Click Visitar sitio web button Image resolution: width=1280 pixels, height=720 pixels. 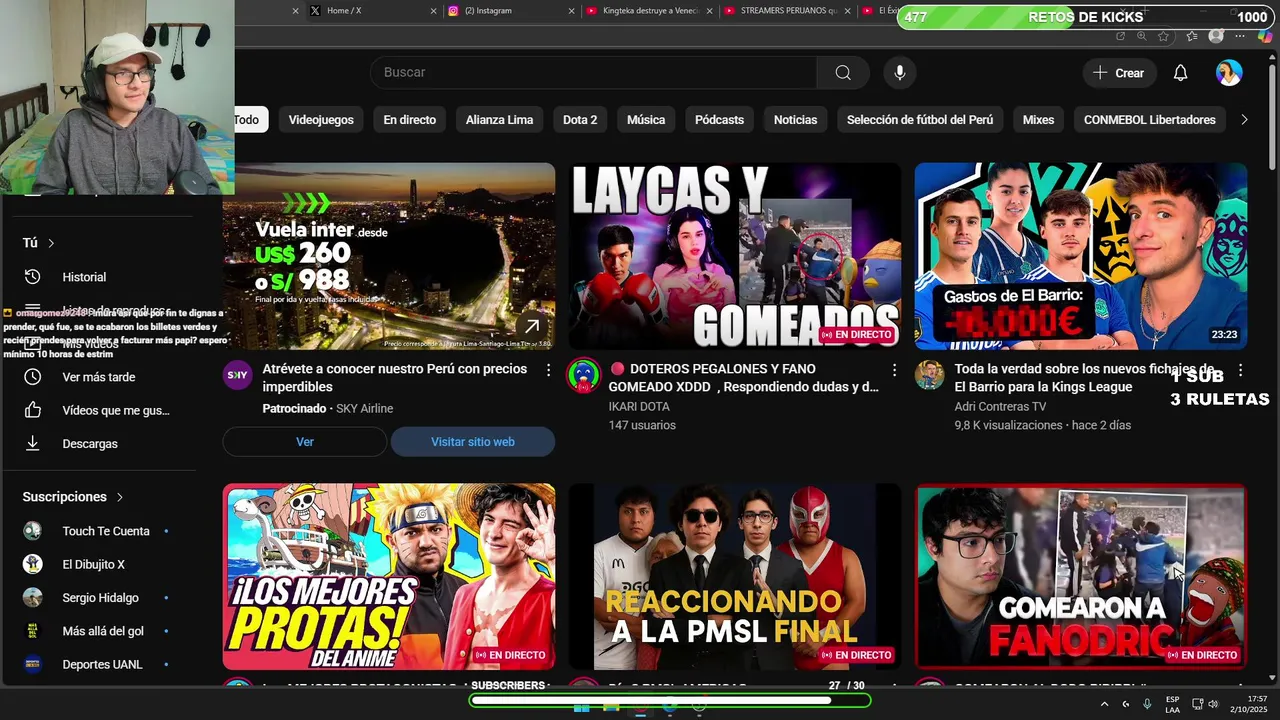[473, 442]
